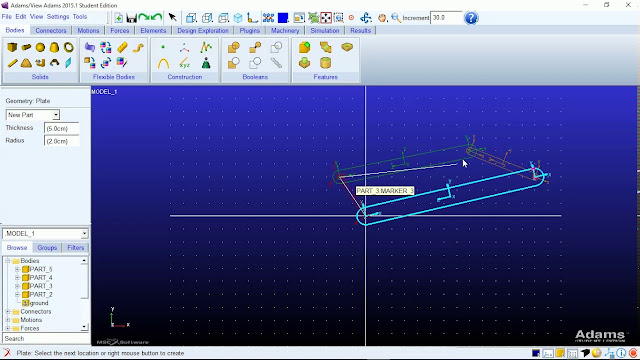640x360 pixels.
Task: Activate the Select arrow tool
Action: pos(172,18)
